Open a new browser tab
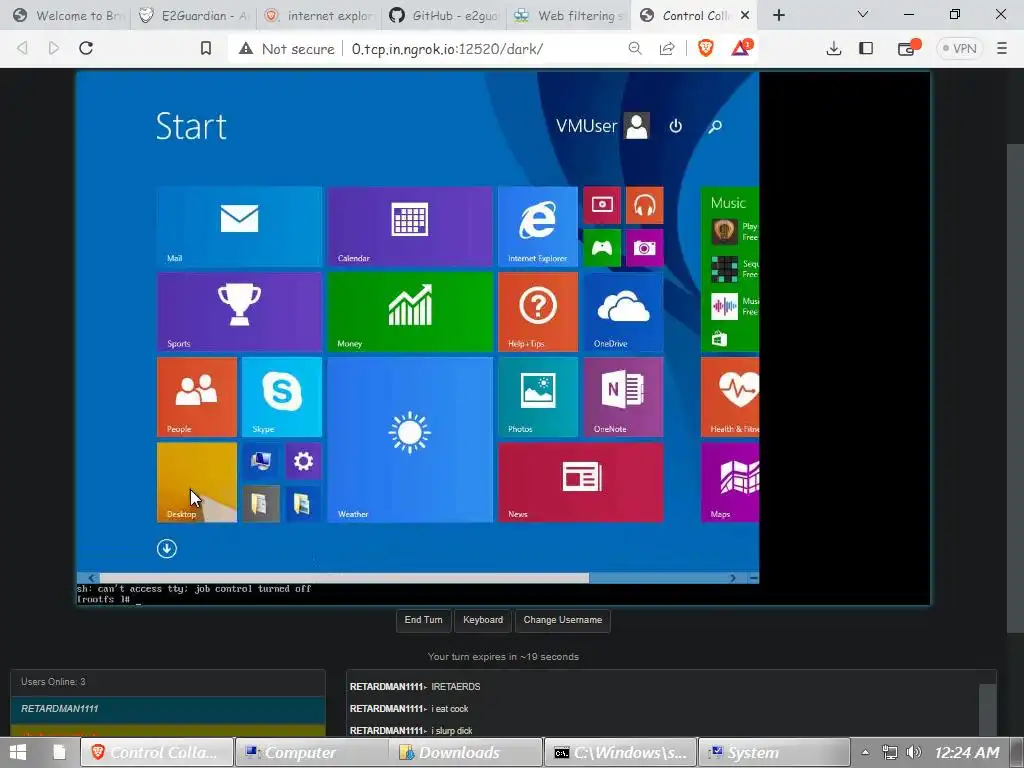The width and height of the screenshot is (1024, 768). tap(778, 15)
